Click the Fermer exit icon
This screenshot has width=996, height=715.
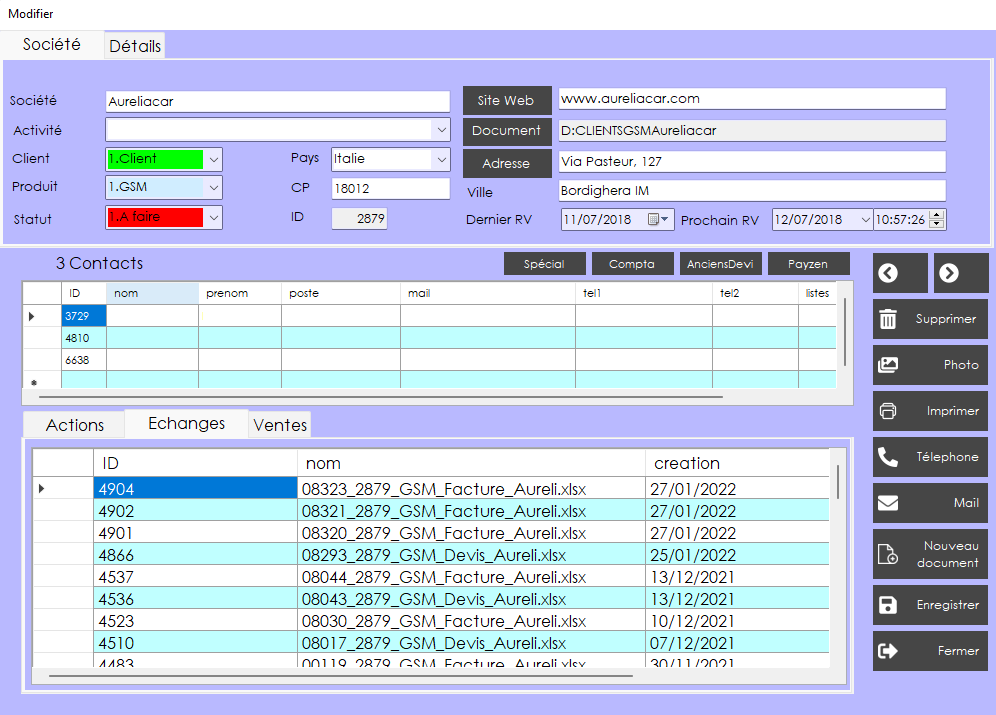point(887,651)
